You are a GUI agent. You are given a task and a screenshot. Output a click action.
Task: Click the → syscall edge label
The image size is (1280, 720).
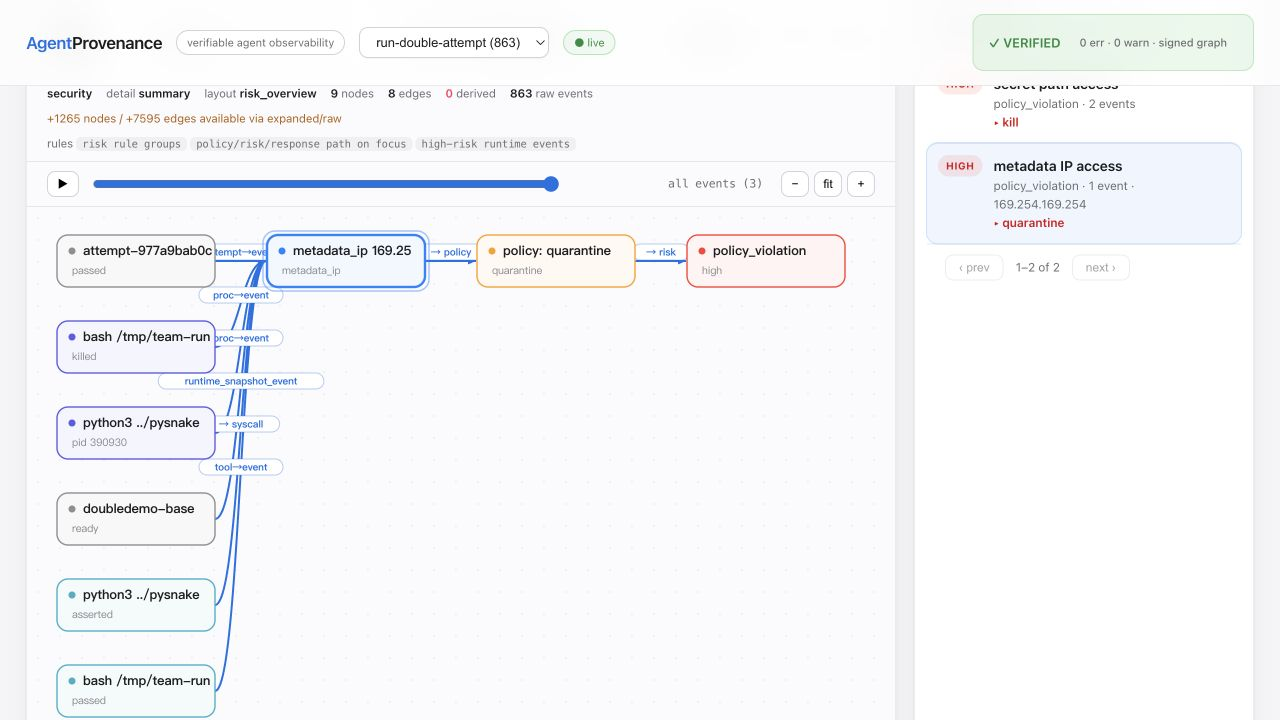[241, 424]
